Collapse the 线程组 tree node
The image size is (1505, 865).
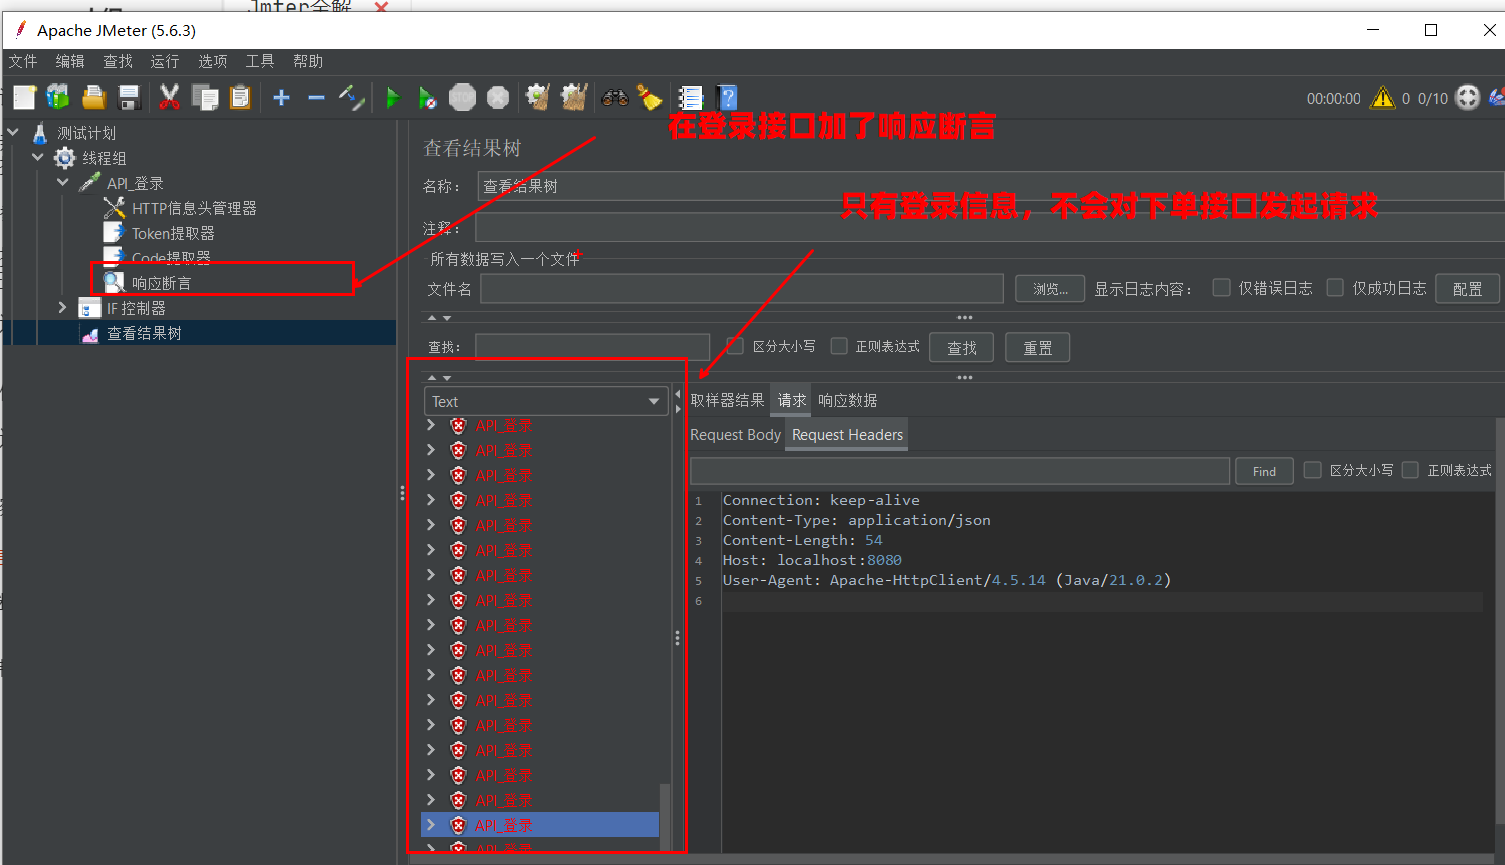pyautogui.click(x=38, y=158)
